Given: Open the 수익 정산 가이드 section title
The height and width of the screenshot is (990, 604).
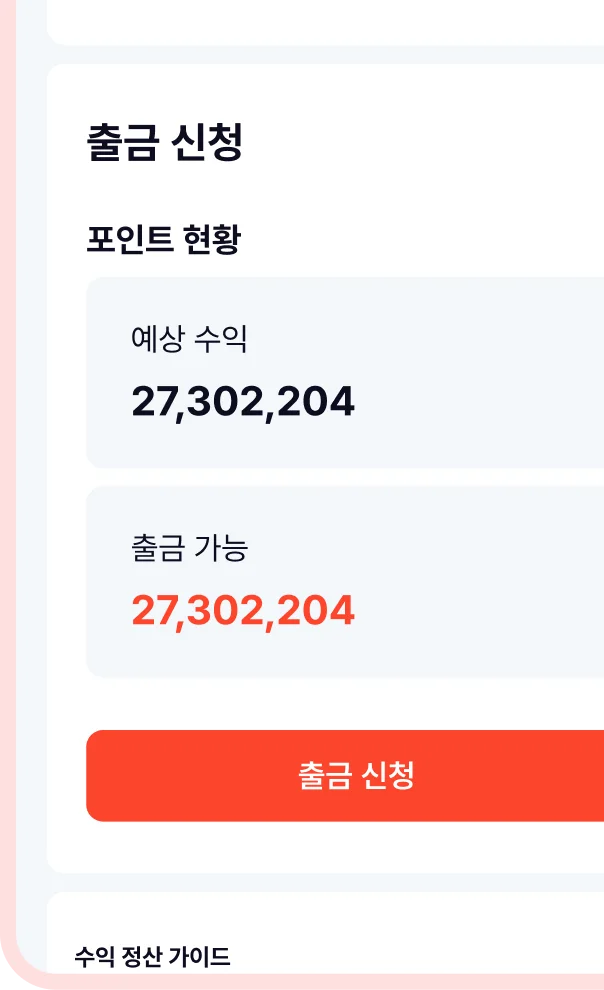Looking at the screenshot, I should tap(152, 957).
